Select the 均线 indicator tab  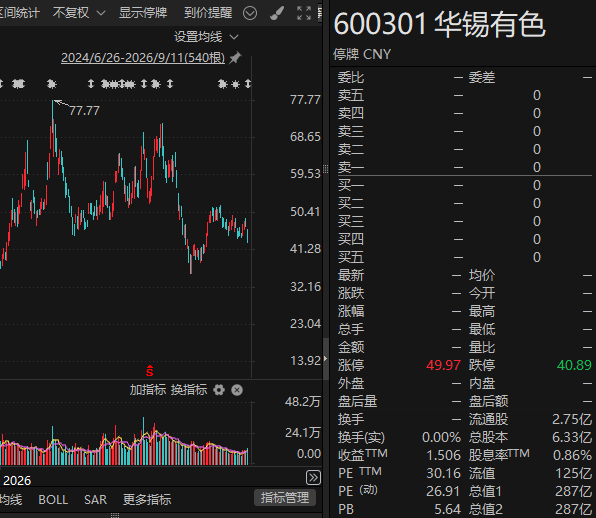11,499
